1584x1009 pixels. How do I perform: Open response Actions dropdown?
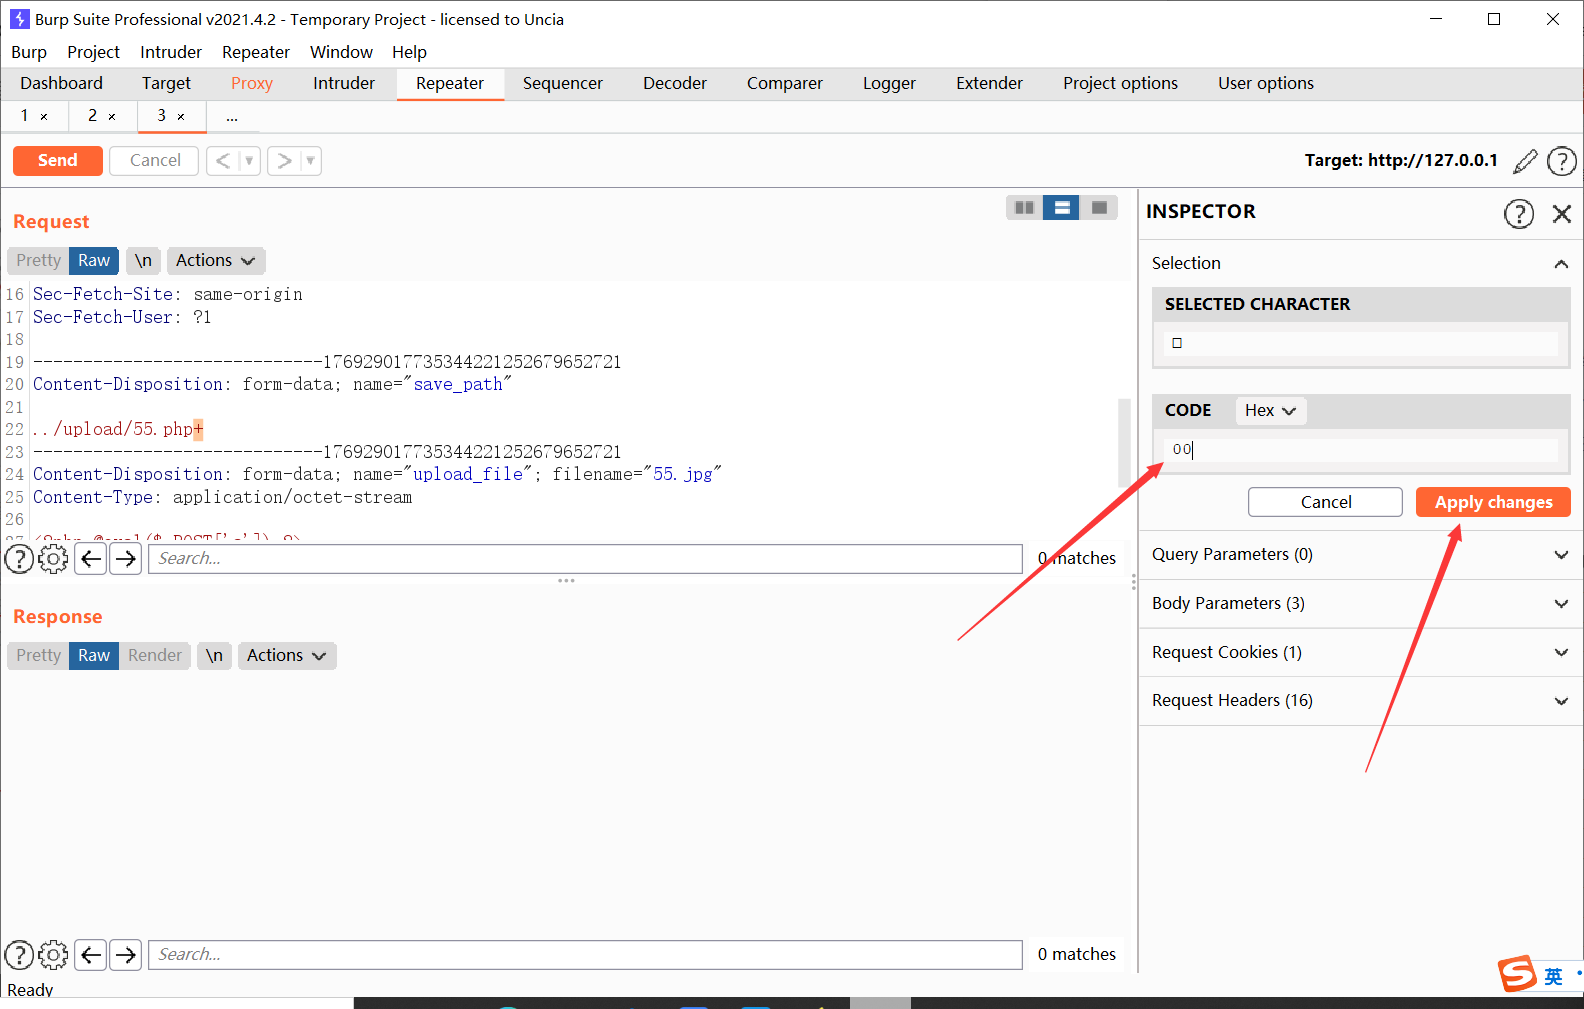(287, 655)
